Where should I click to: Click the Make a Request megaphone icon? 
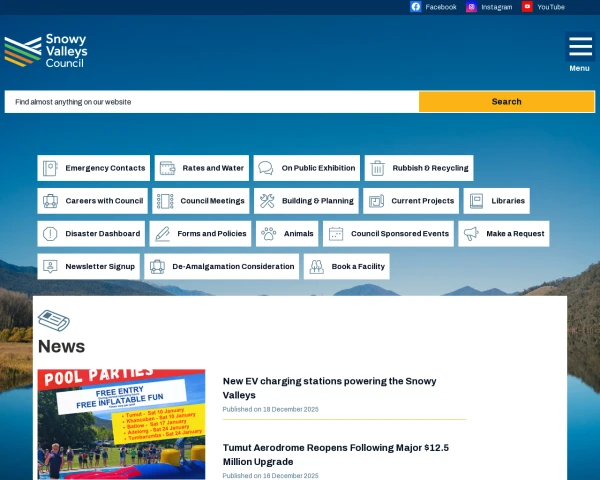(471, 234)
